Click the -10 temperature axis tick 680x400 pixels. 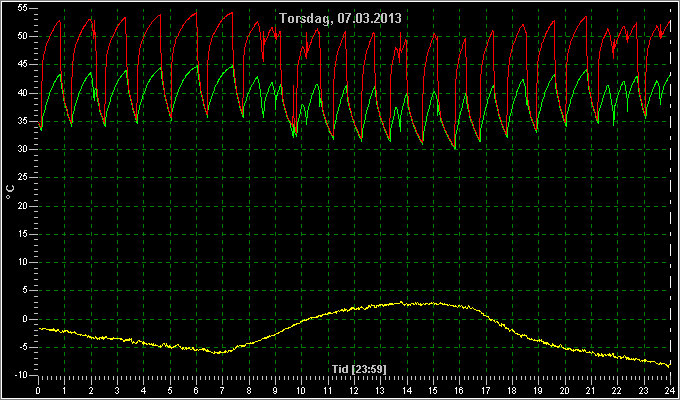pyautogui.click(x=21, y=375)
